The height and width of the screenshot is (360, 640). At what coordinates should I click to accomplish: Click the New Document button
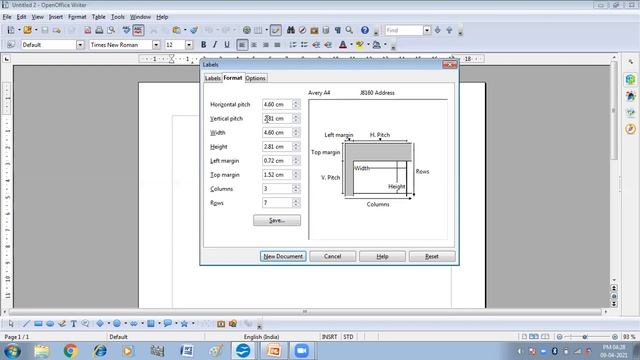click(x=283, y=256)
